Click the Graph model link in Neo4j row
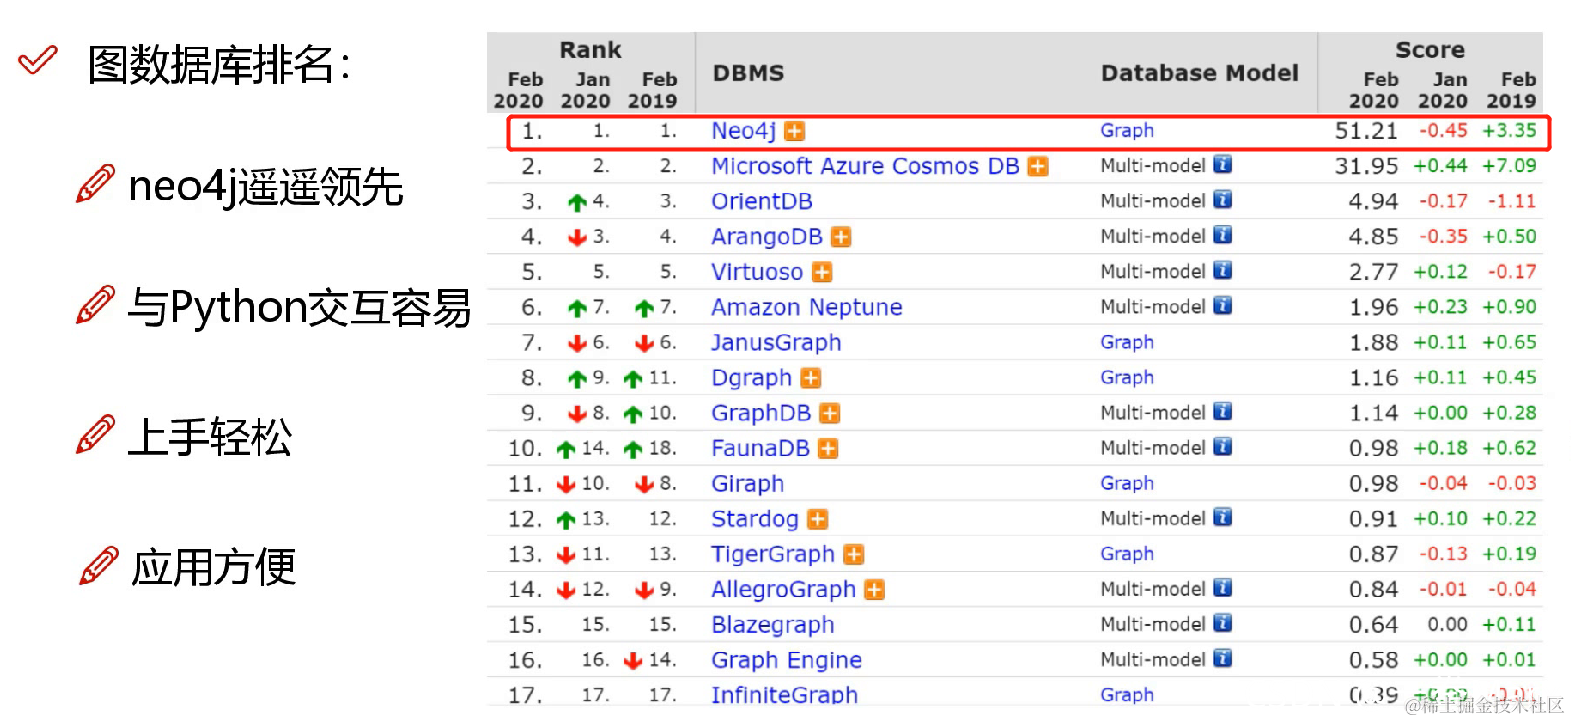This screenshot has width=1571, height=722. [x=1127, y=131]
